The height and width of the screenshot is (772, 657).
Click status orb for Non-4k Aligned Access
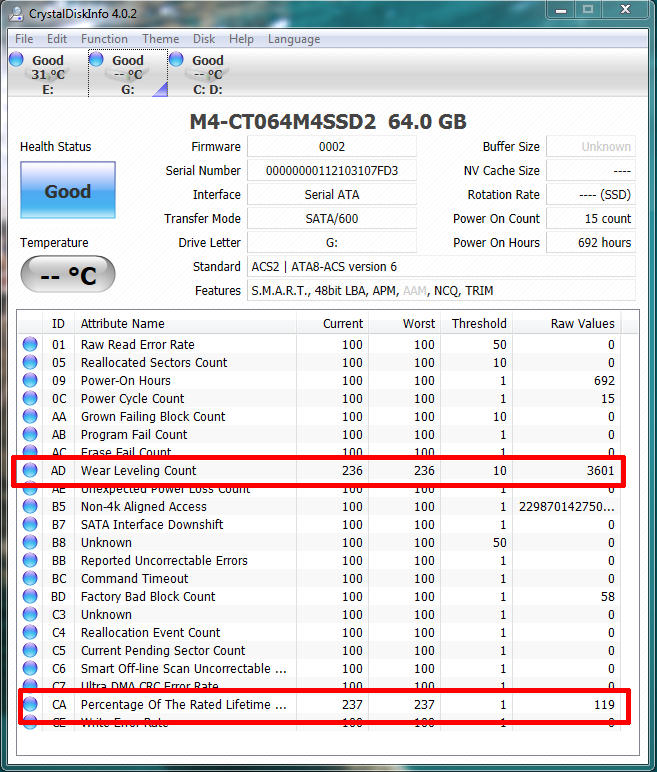30,506
